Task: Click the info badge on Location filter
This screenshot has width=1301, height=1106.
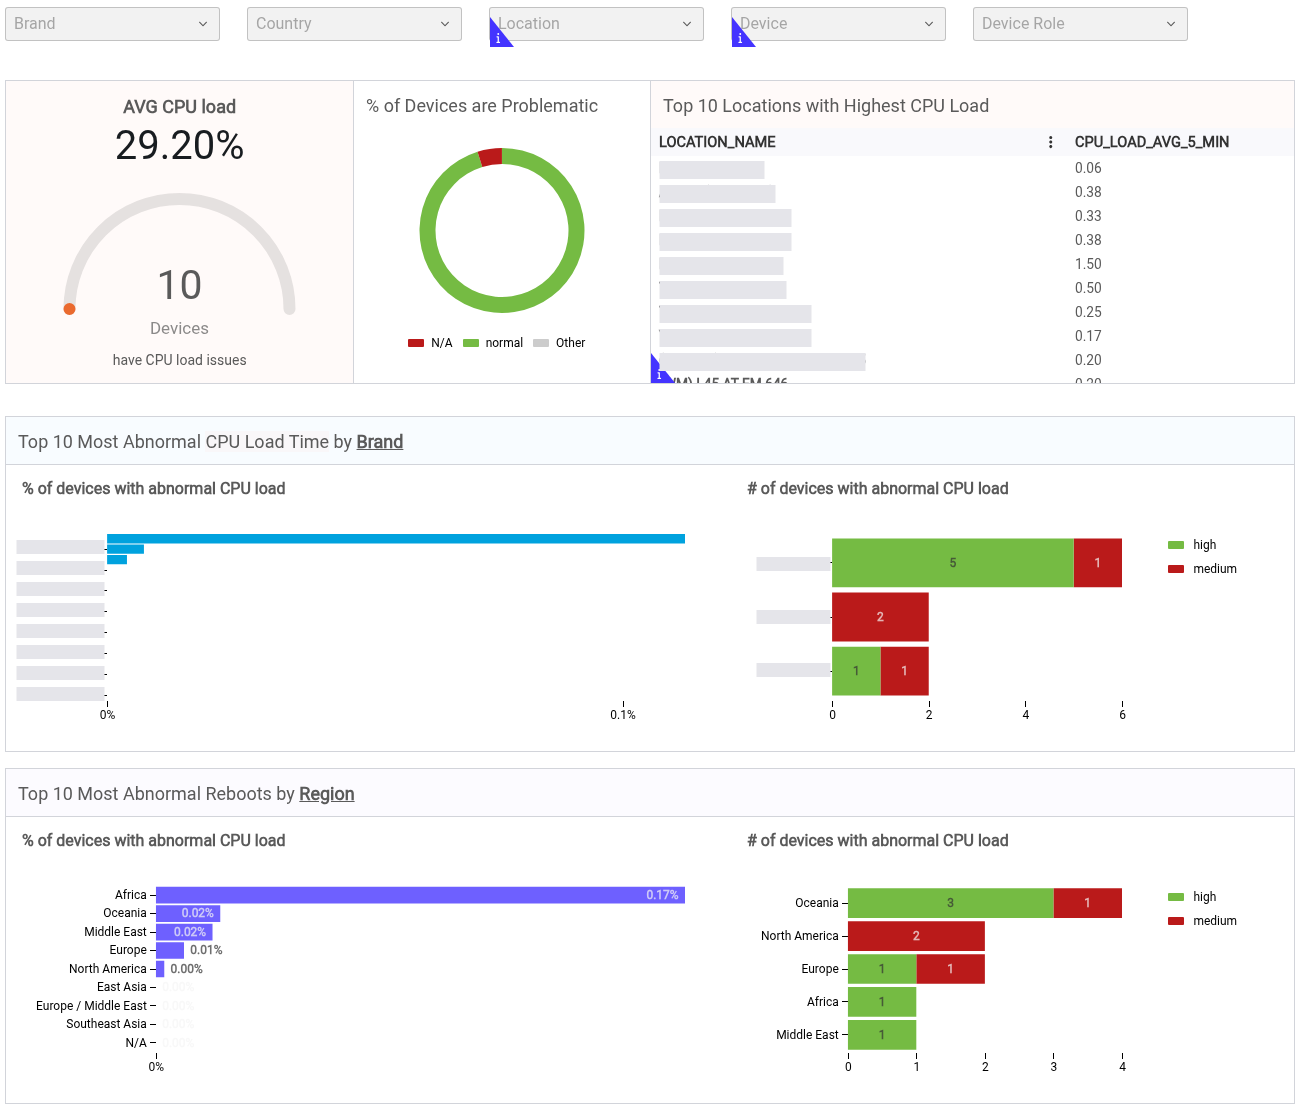Action: coord(498,37)
